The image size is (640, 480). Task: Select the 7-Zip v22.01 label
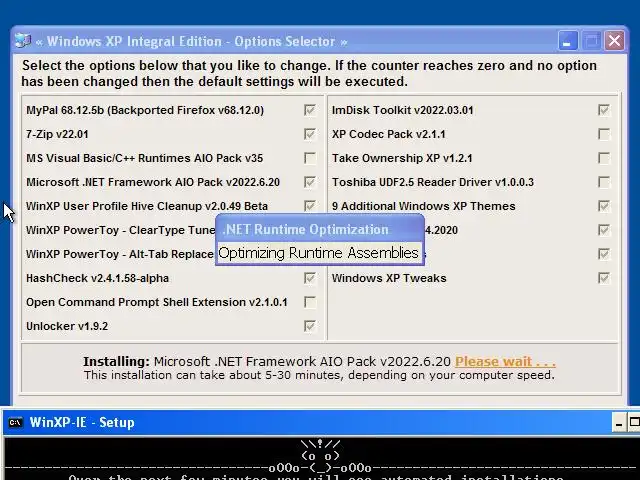(57, 134)
